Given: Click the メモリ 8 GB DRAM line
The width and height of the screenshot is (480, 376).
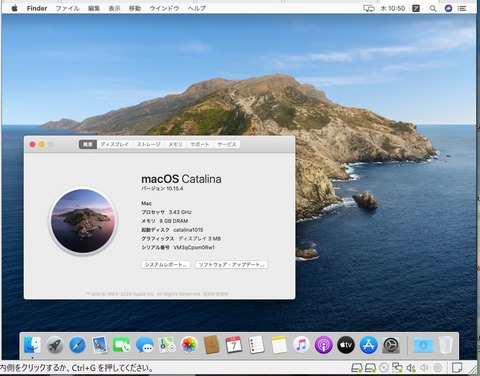Looking at the screenshot, I should 165,221.
